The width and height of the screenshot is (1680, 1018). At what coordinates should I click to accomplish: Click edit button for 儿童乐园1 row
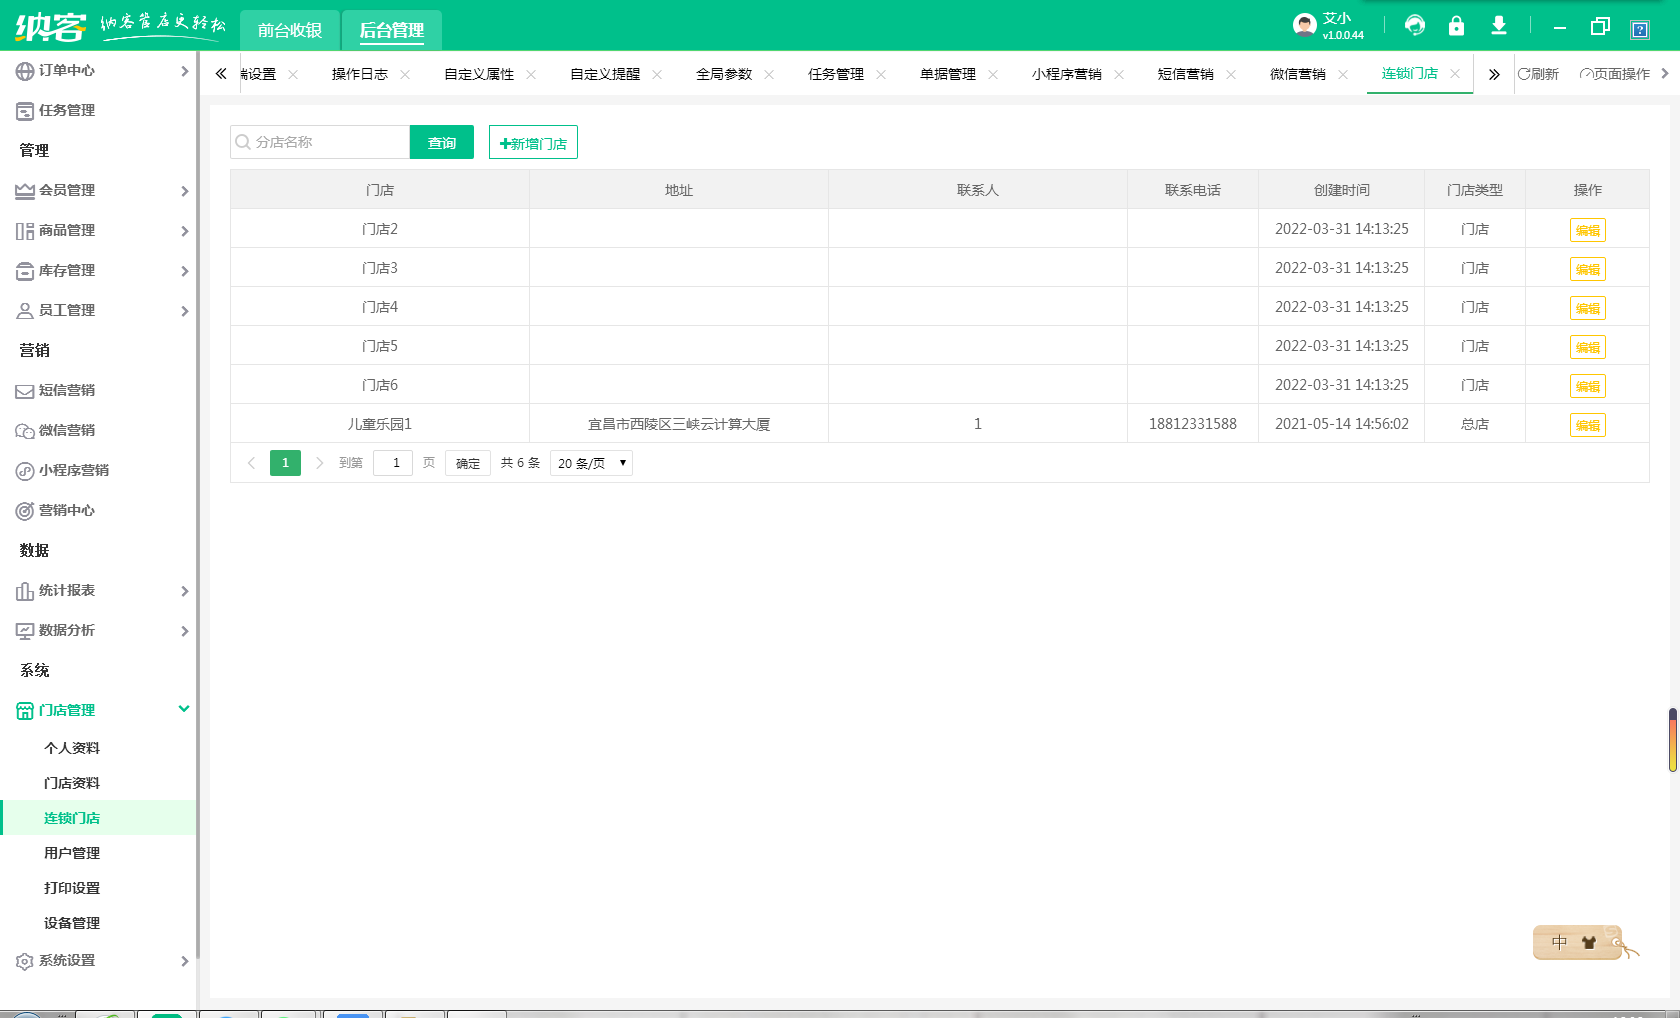click(x=1587, y=425)
